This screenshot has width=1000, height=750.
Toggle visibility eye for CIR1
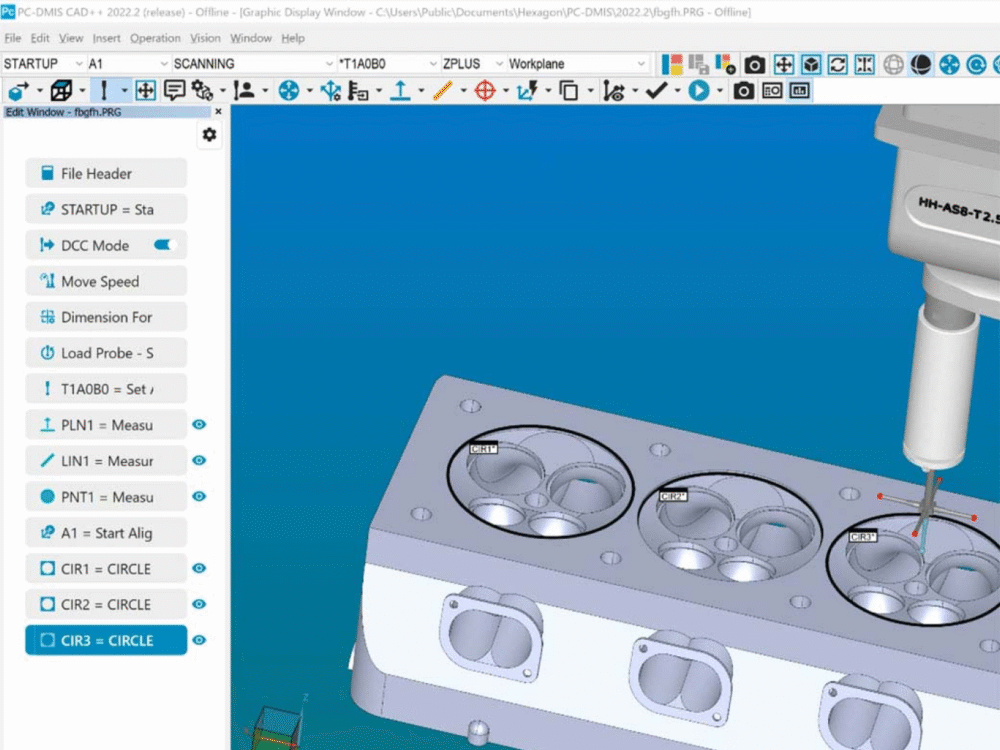(199, 568)
